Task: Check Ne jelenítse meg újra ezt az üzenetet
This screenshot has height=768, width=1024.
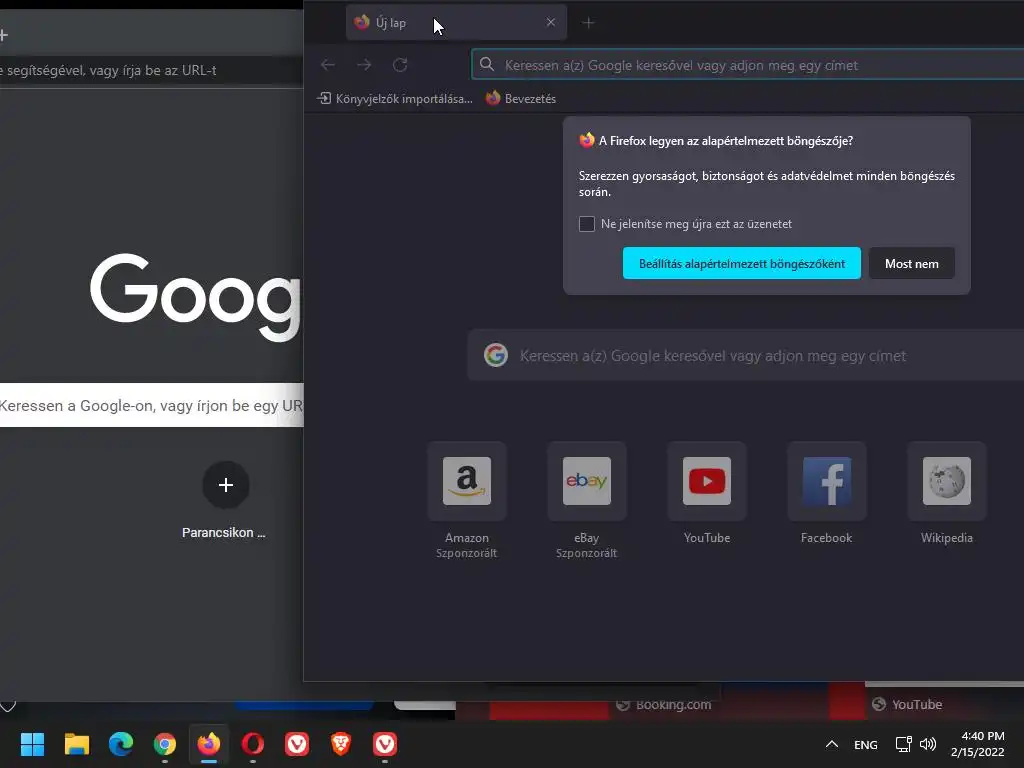Action: coord(586,224)
